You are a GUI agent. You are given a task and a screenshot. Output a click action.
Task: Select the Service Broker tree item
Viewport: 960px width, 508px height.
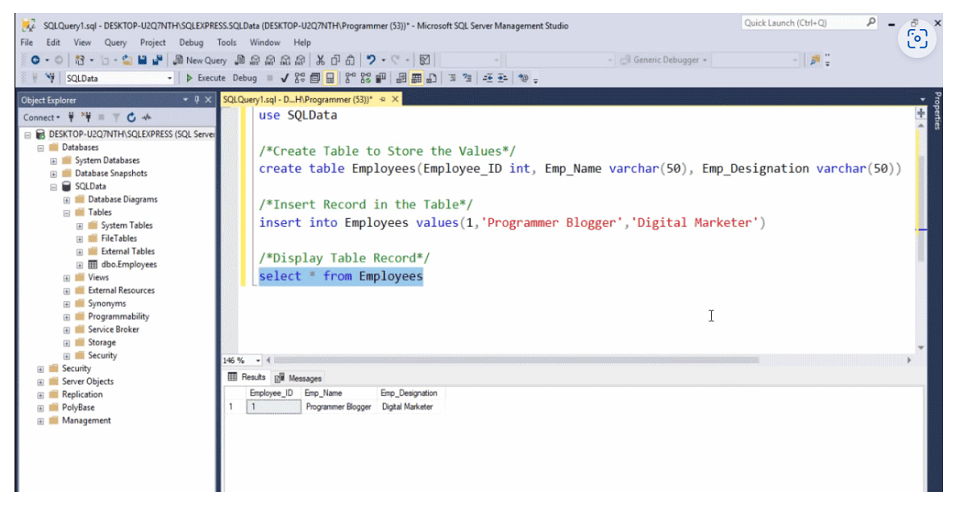pos(113,330)
